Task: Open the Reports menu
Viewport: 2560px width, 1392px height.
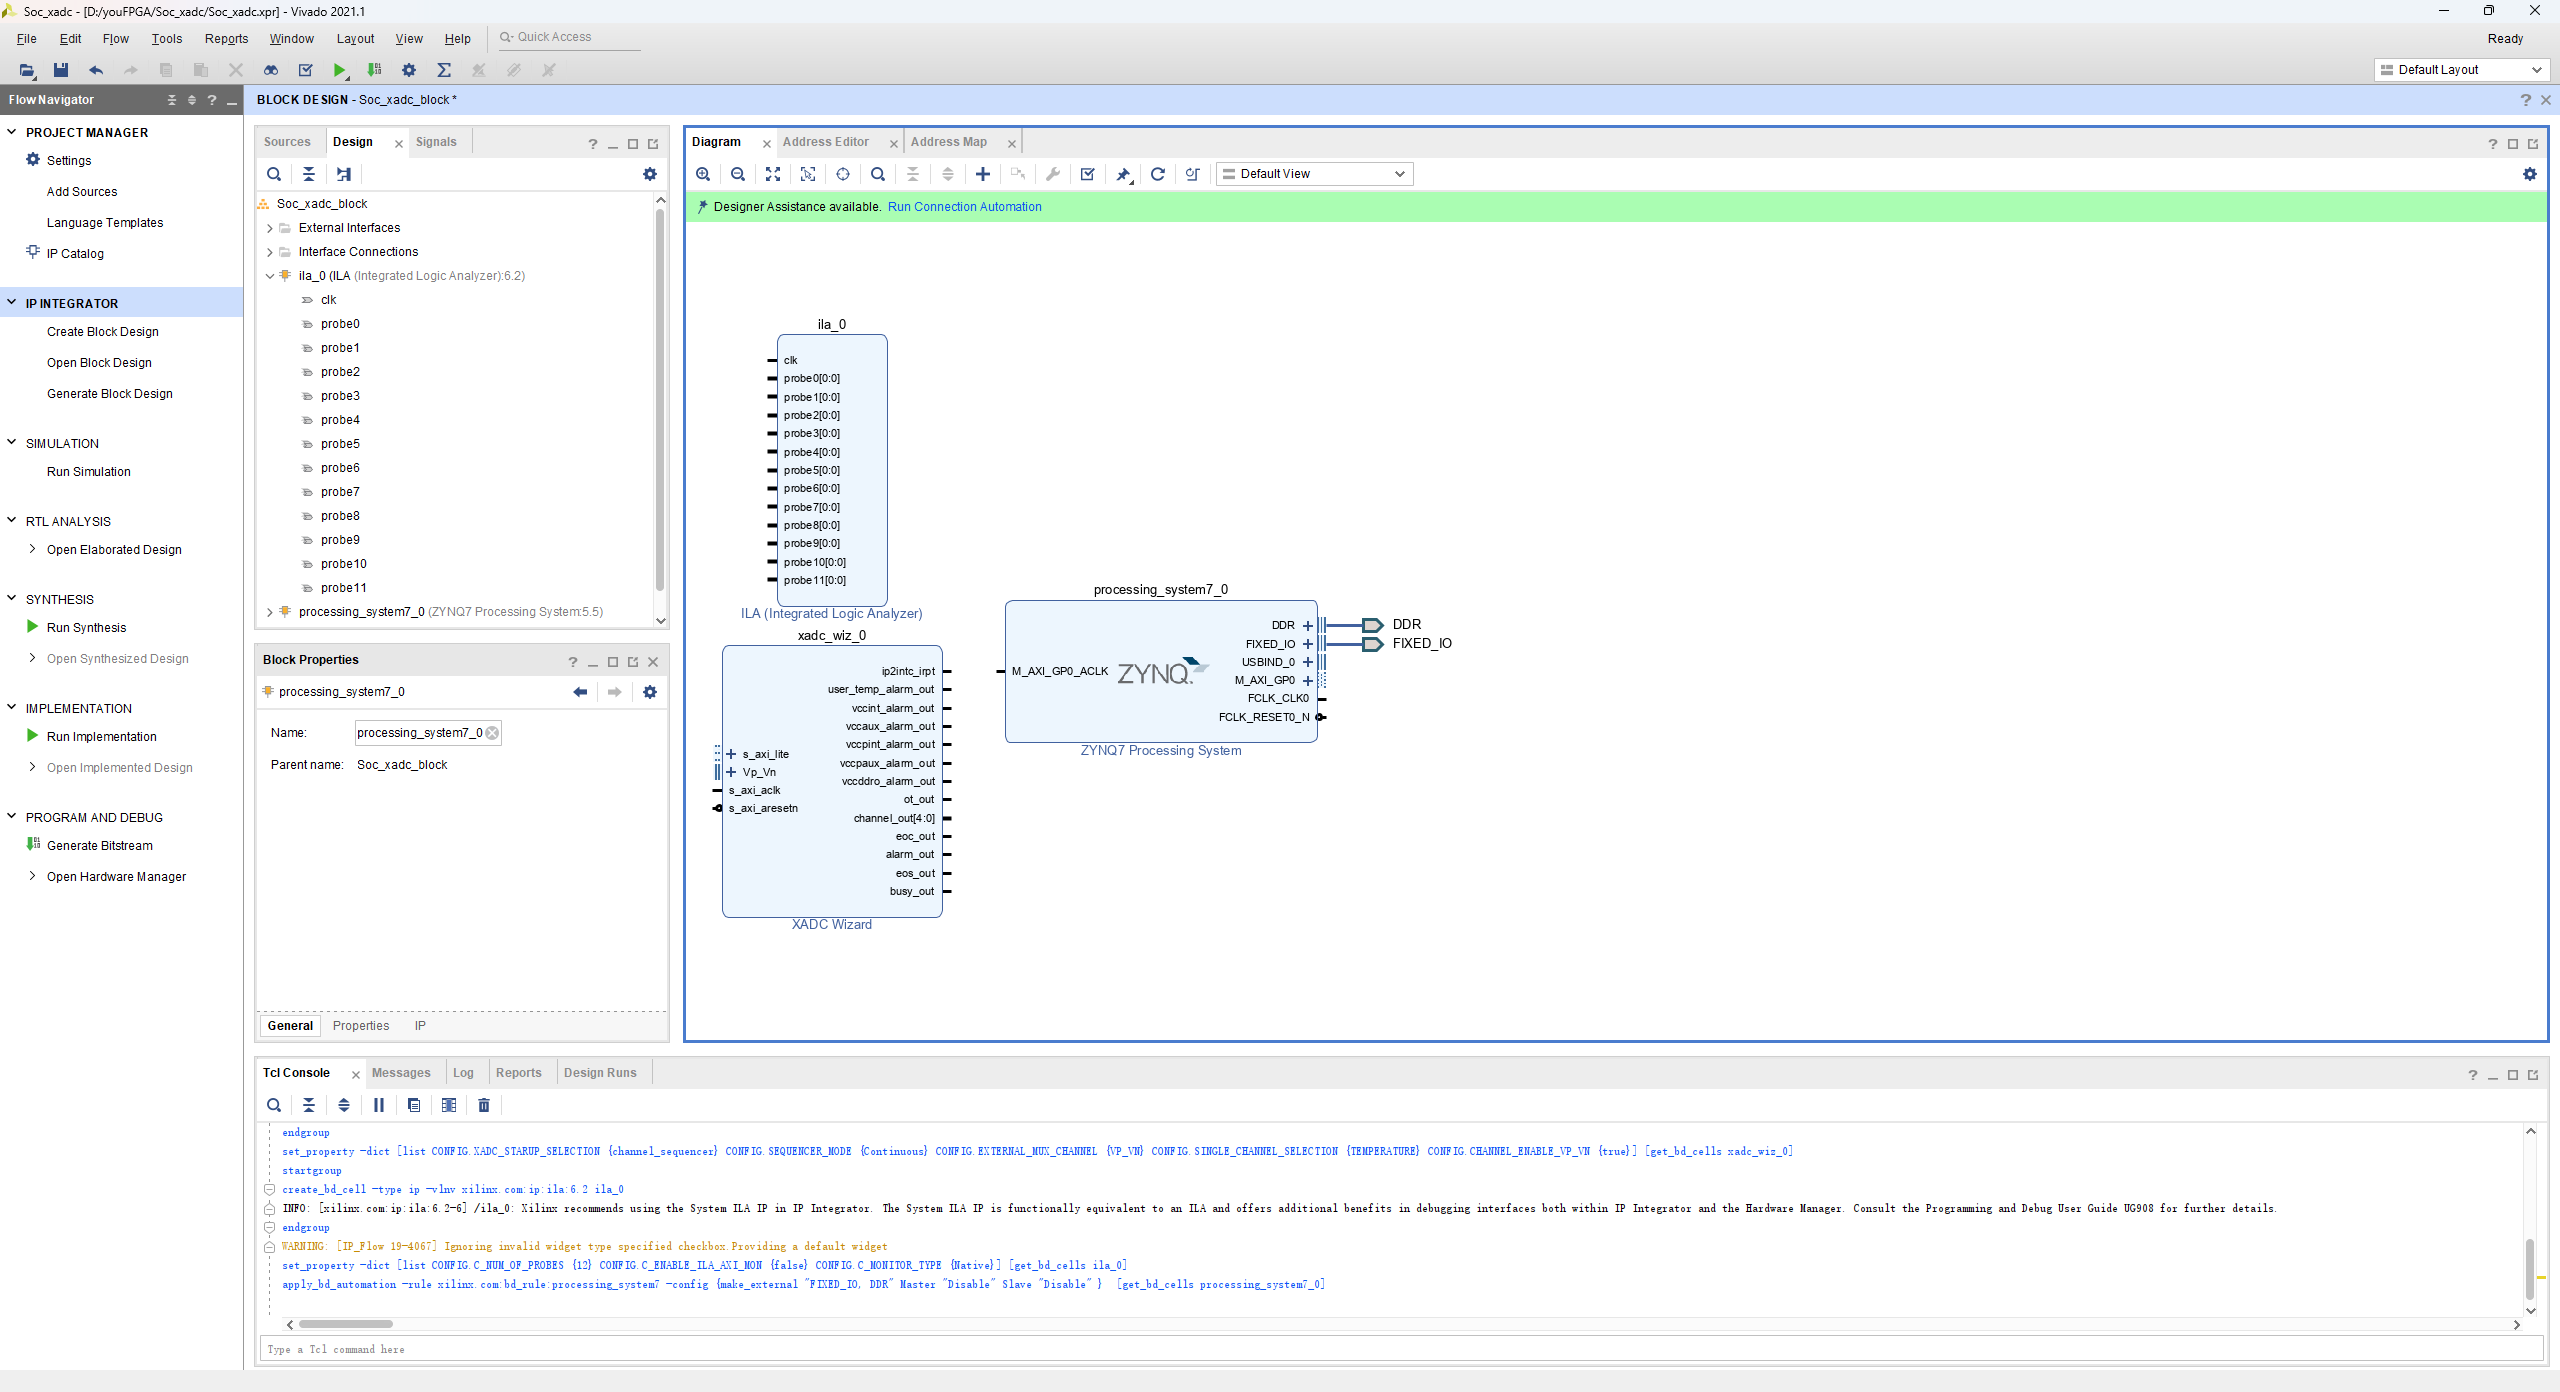Action: 226,39
